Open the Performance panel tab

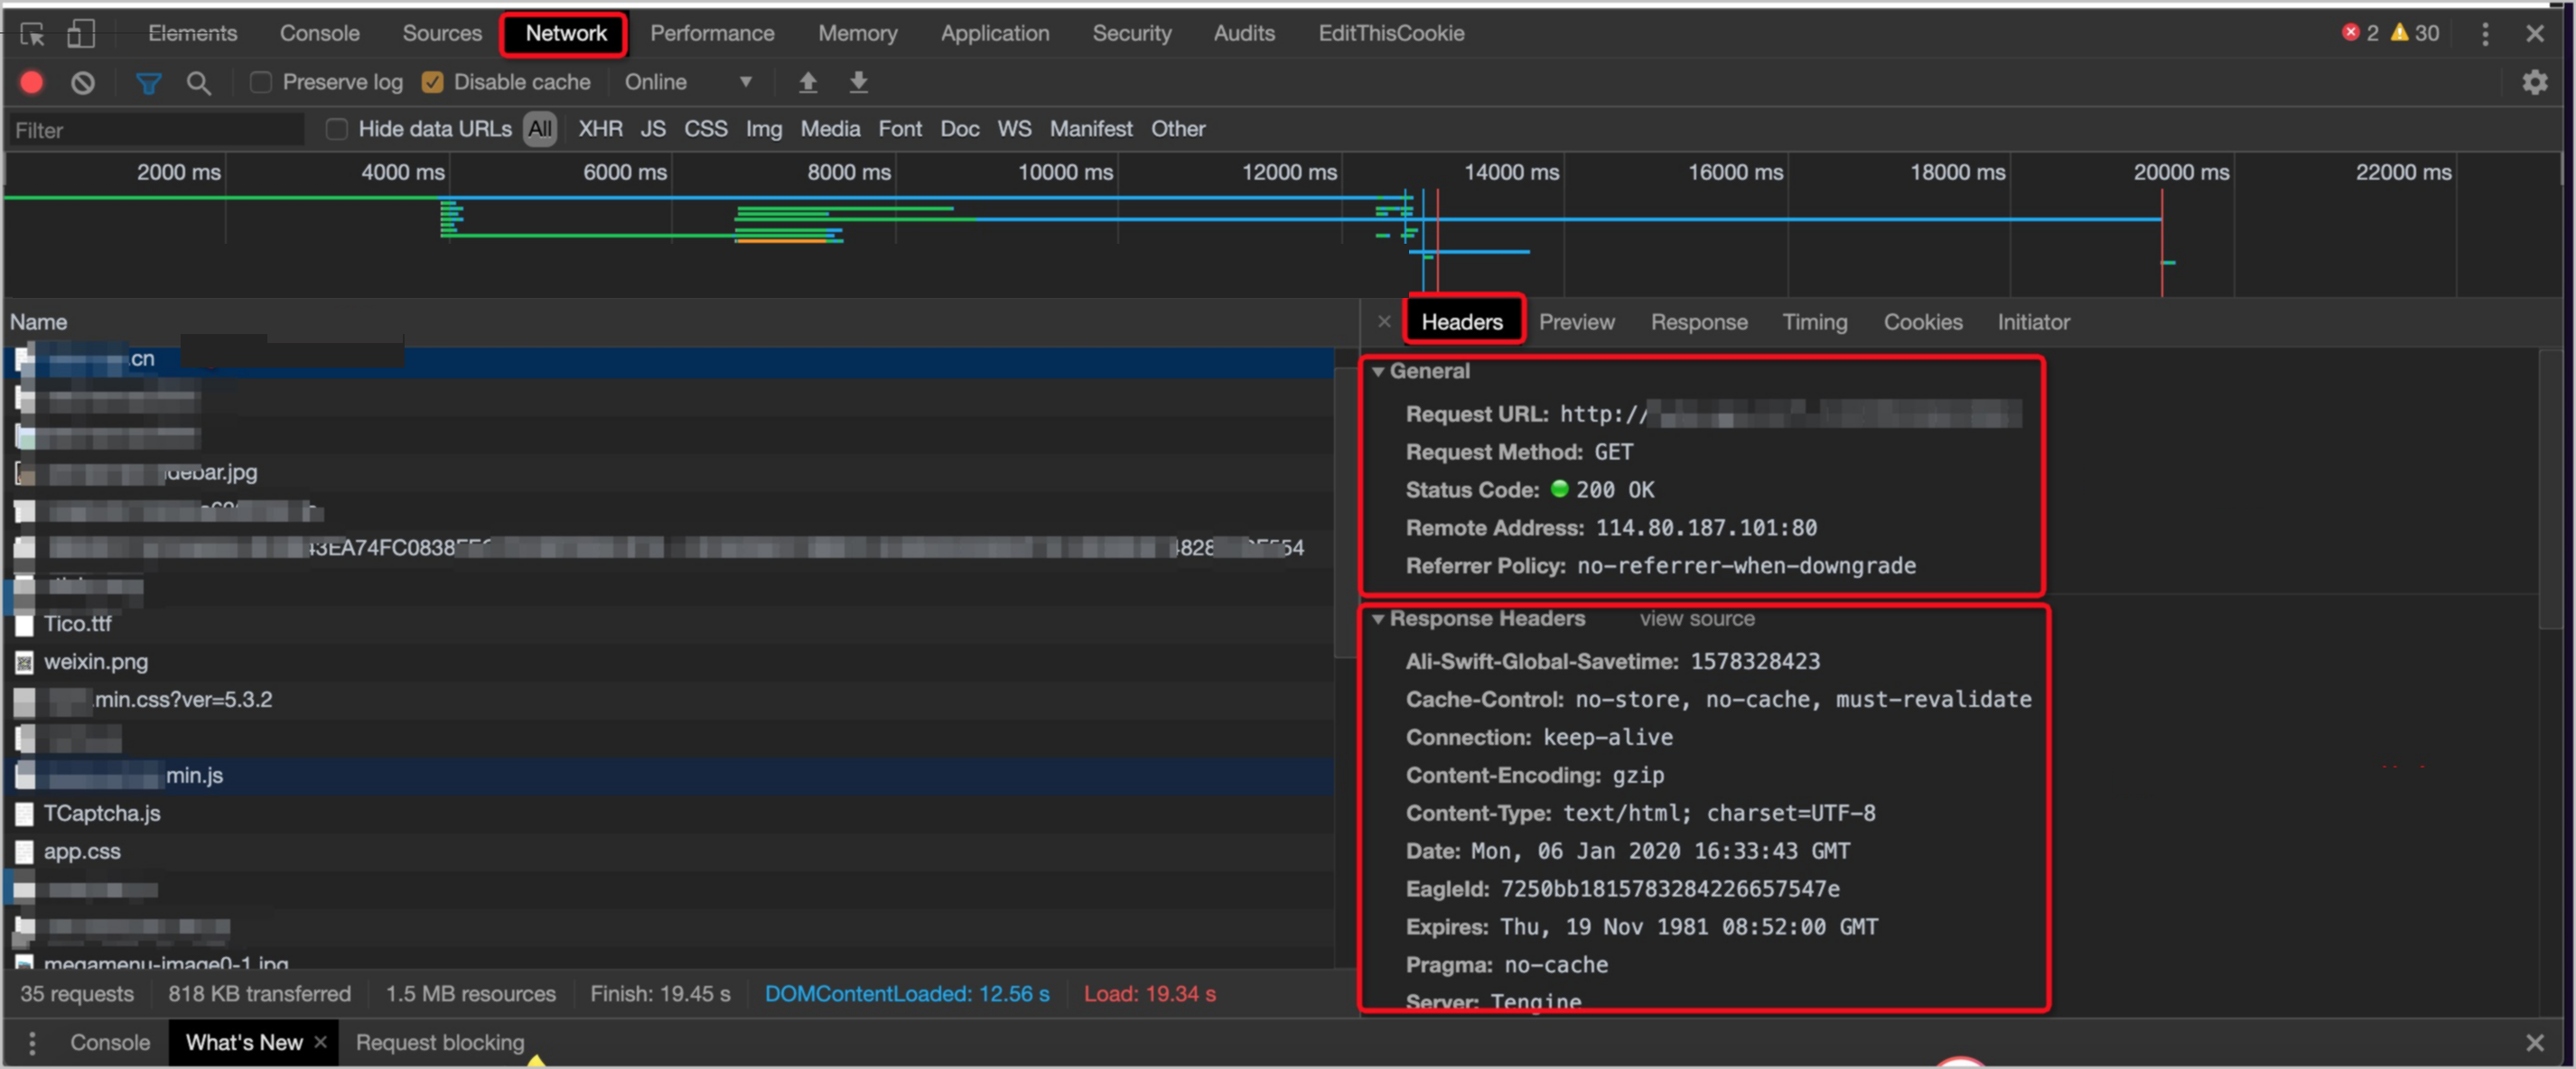tap(712, 34)
